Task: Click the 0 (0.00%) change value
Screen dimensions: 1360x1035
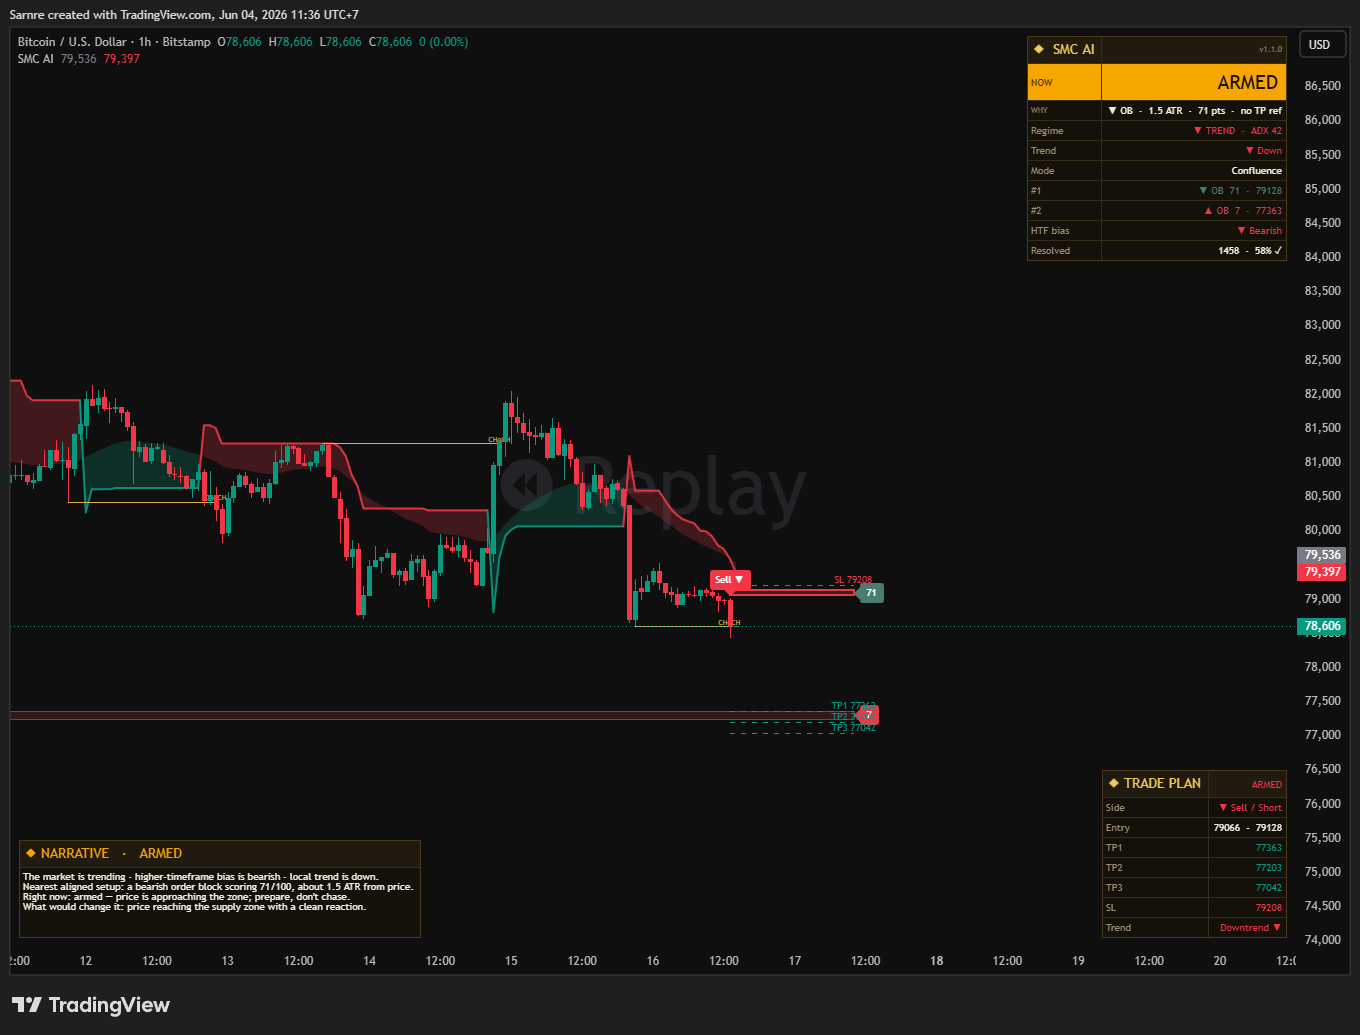Action: click(x=443, y=42)
